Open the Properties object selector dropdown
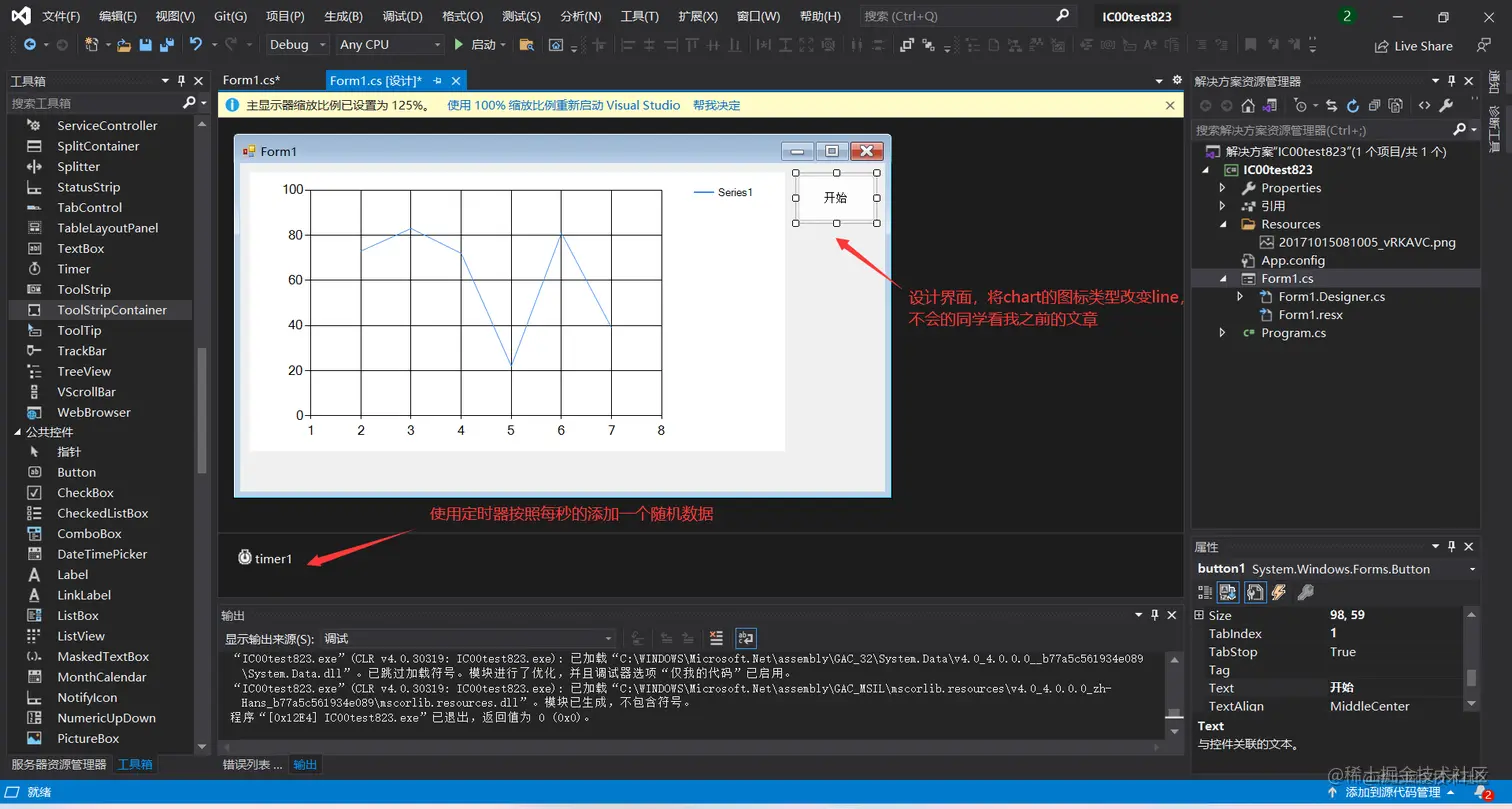This screenshot has width=1512, height=809. pos(1472,569)
